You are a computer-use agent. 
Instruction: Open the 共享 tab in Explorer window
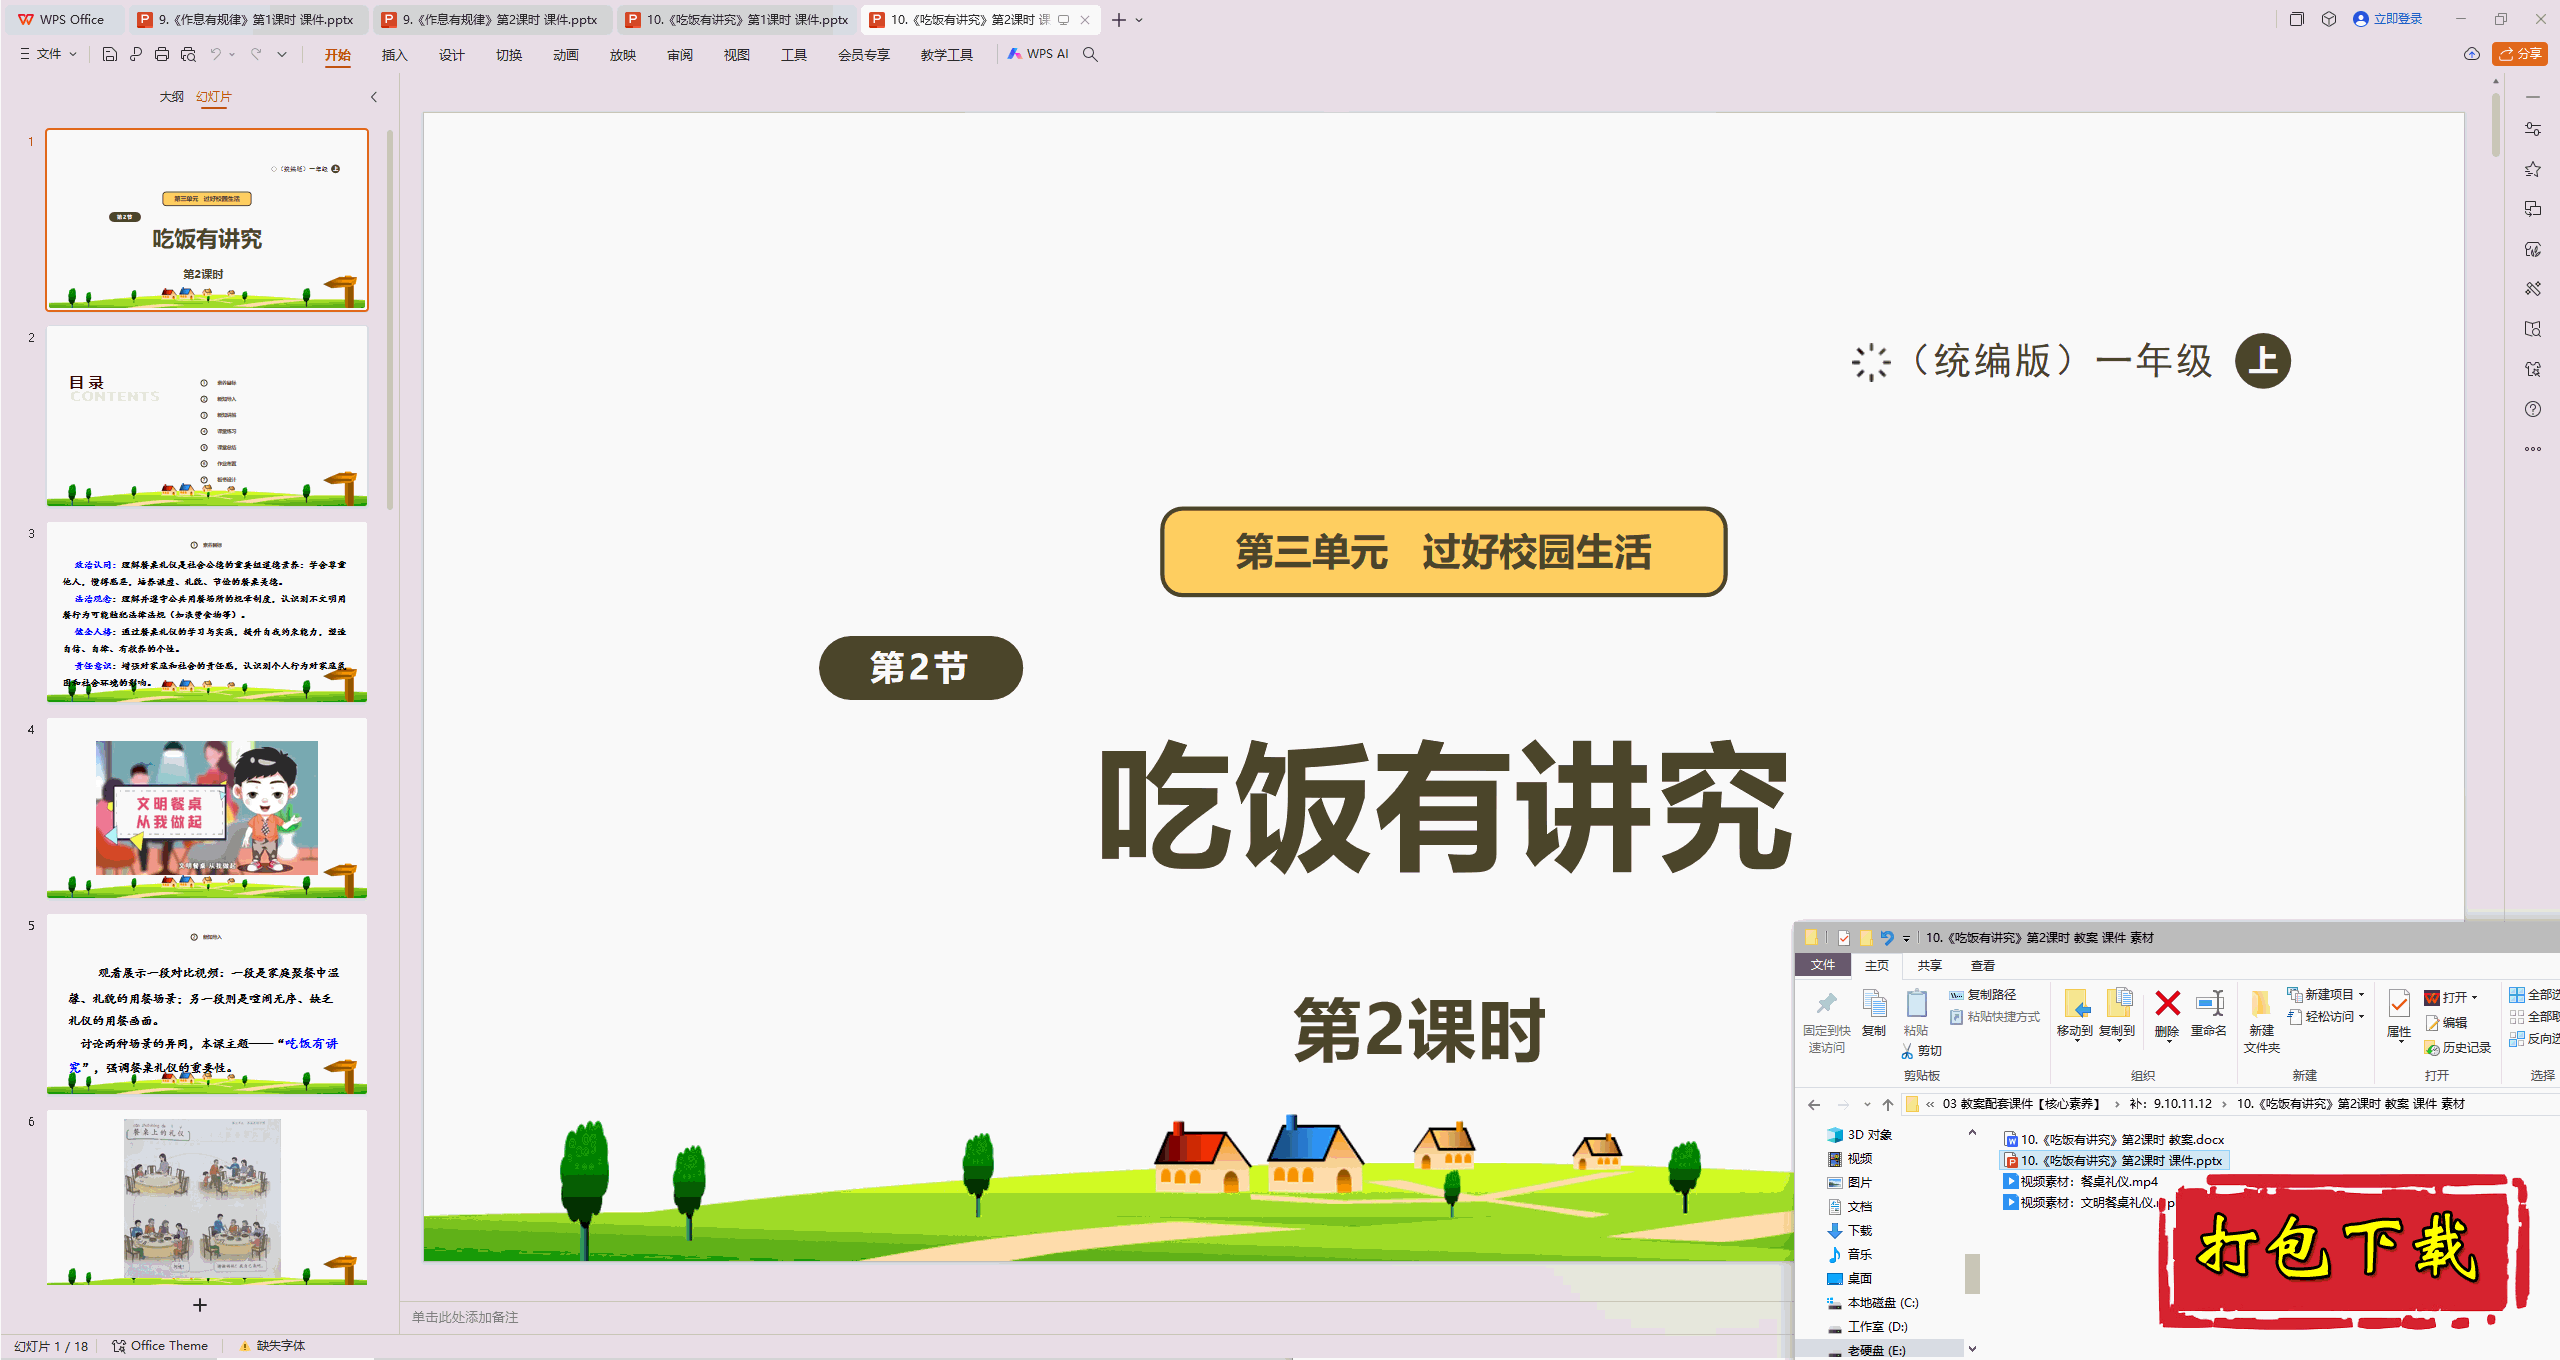[1929, 965]
